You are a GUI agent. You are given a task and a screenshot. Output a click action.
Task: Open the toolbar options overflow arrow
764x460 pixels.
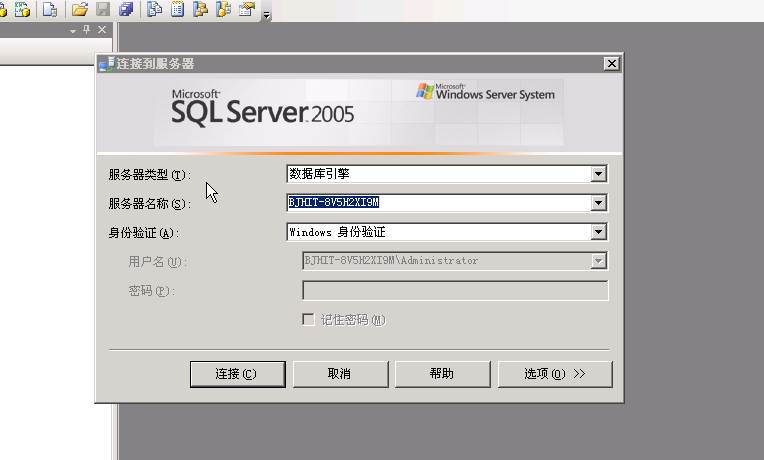(x=267, y=15)
